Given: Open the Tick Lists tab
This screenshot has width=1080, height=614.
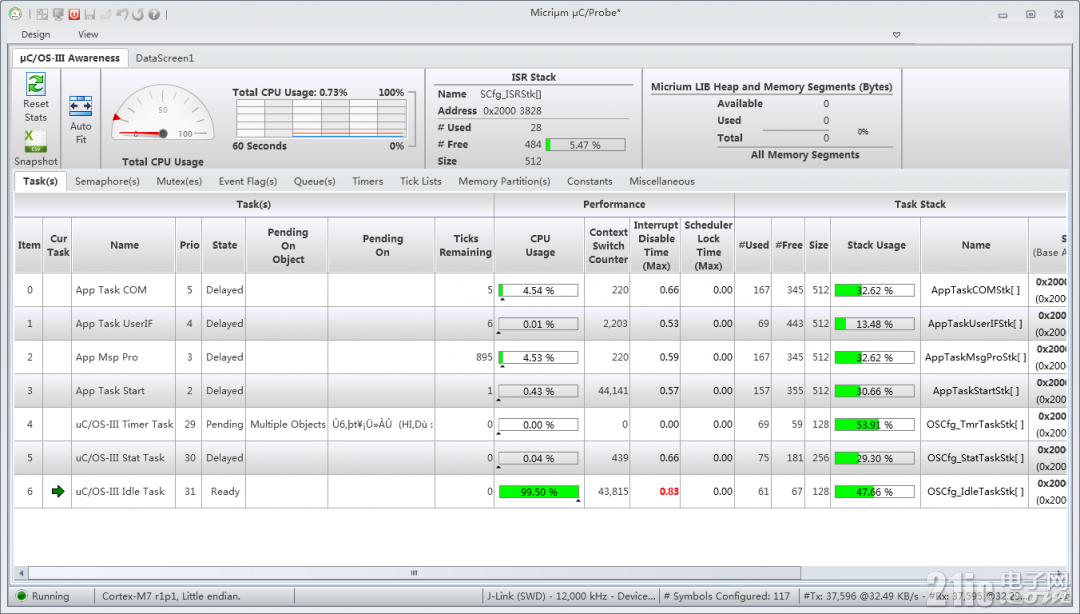Looking at the screenshot, I should click(x=421, y=181).
